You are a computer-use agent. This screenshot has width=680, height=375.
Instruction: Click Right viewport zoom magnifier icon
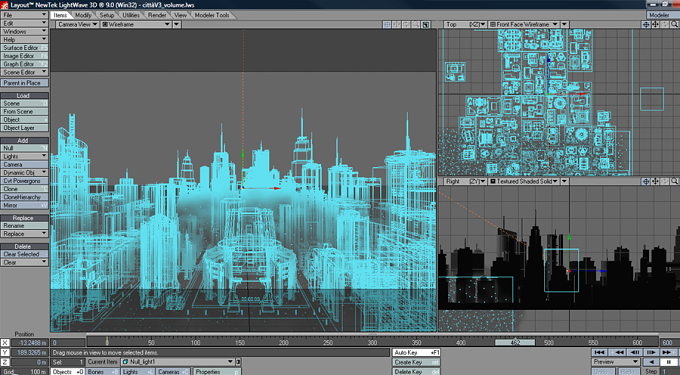pos(675,182)
